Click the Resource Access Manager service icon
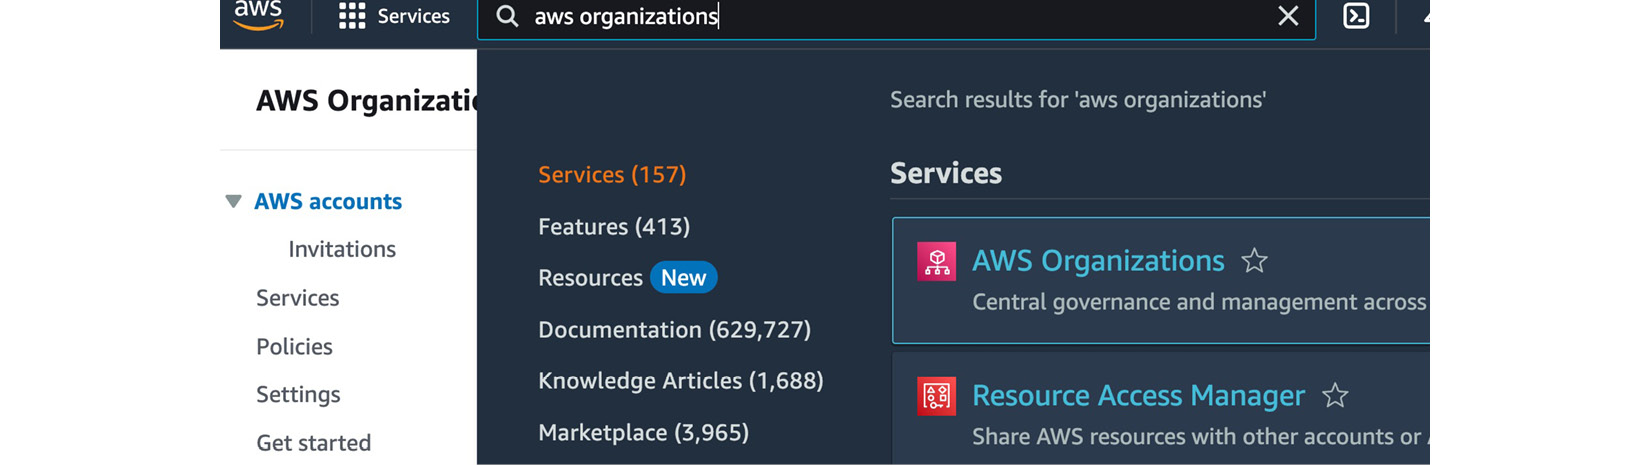This screenshot has width=1650, height=465. click(936, 396)
